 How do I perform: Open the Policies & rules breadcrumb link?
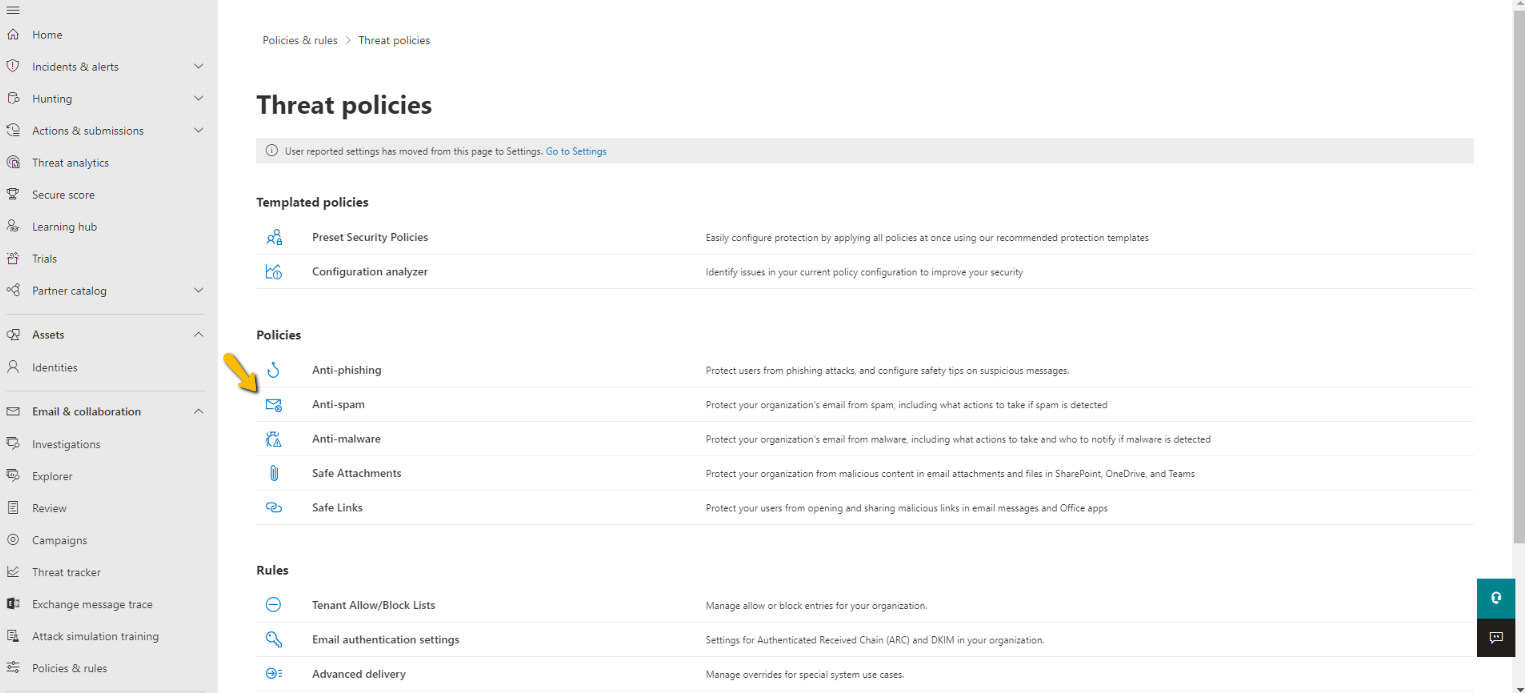coord(299,40)
